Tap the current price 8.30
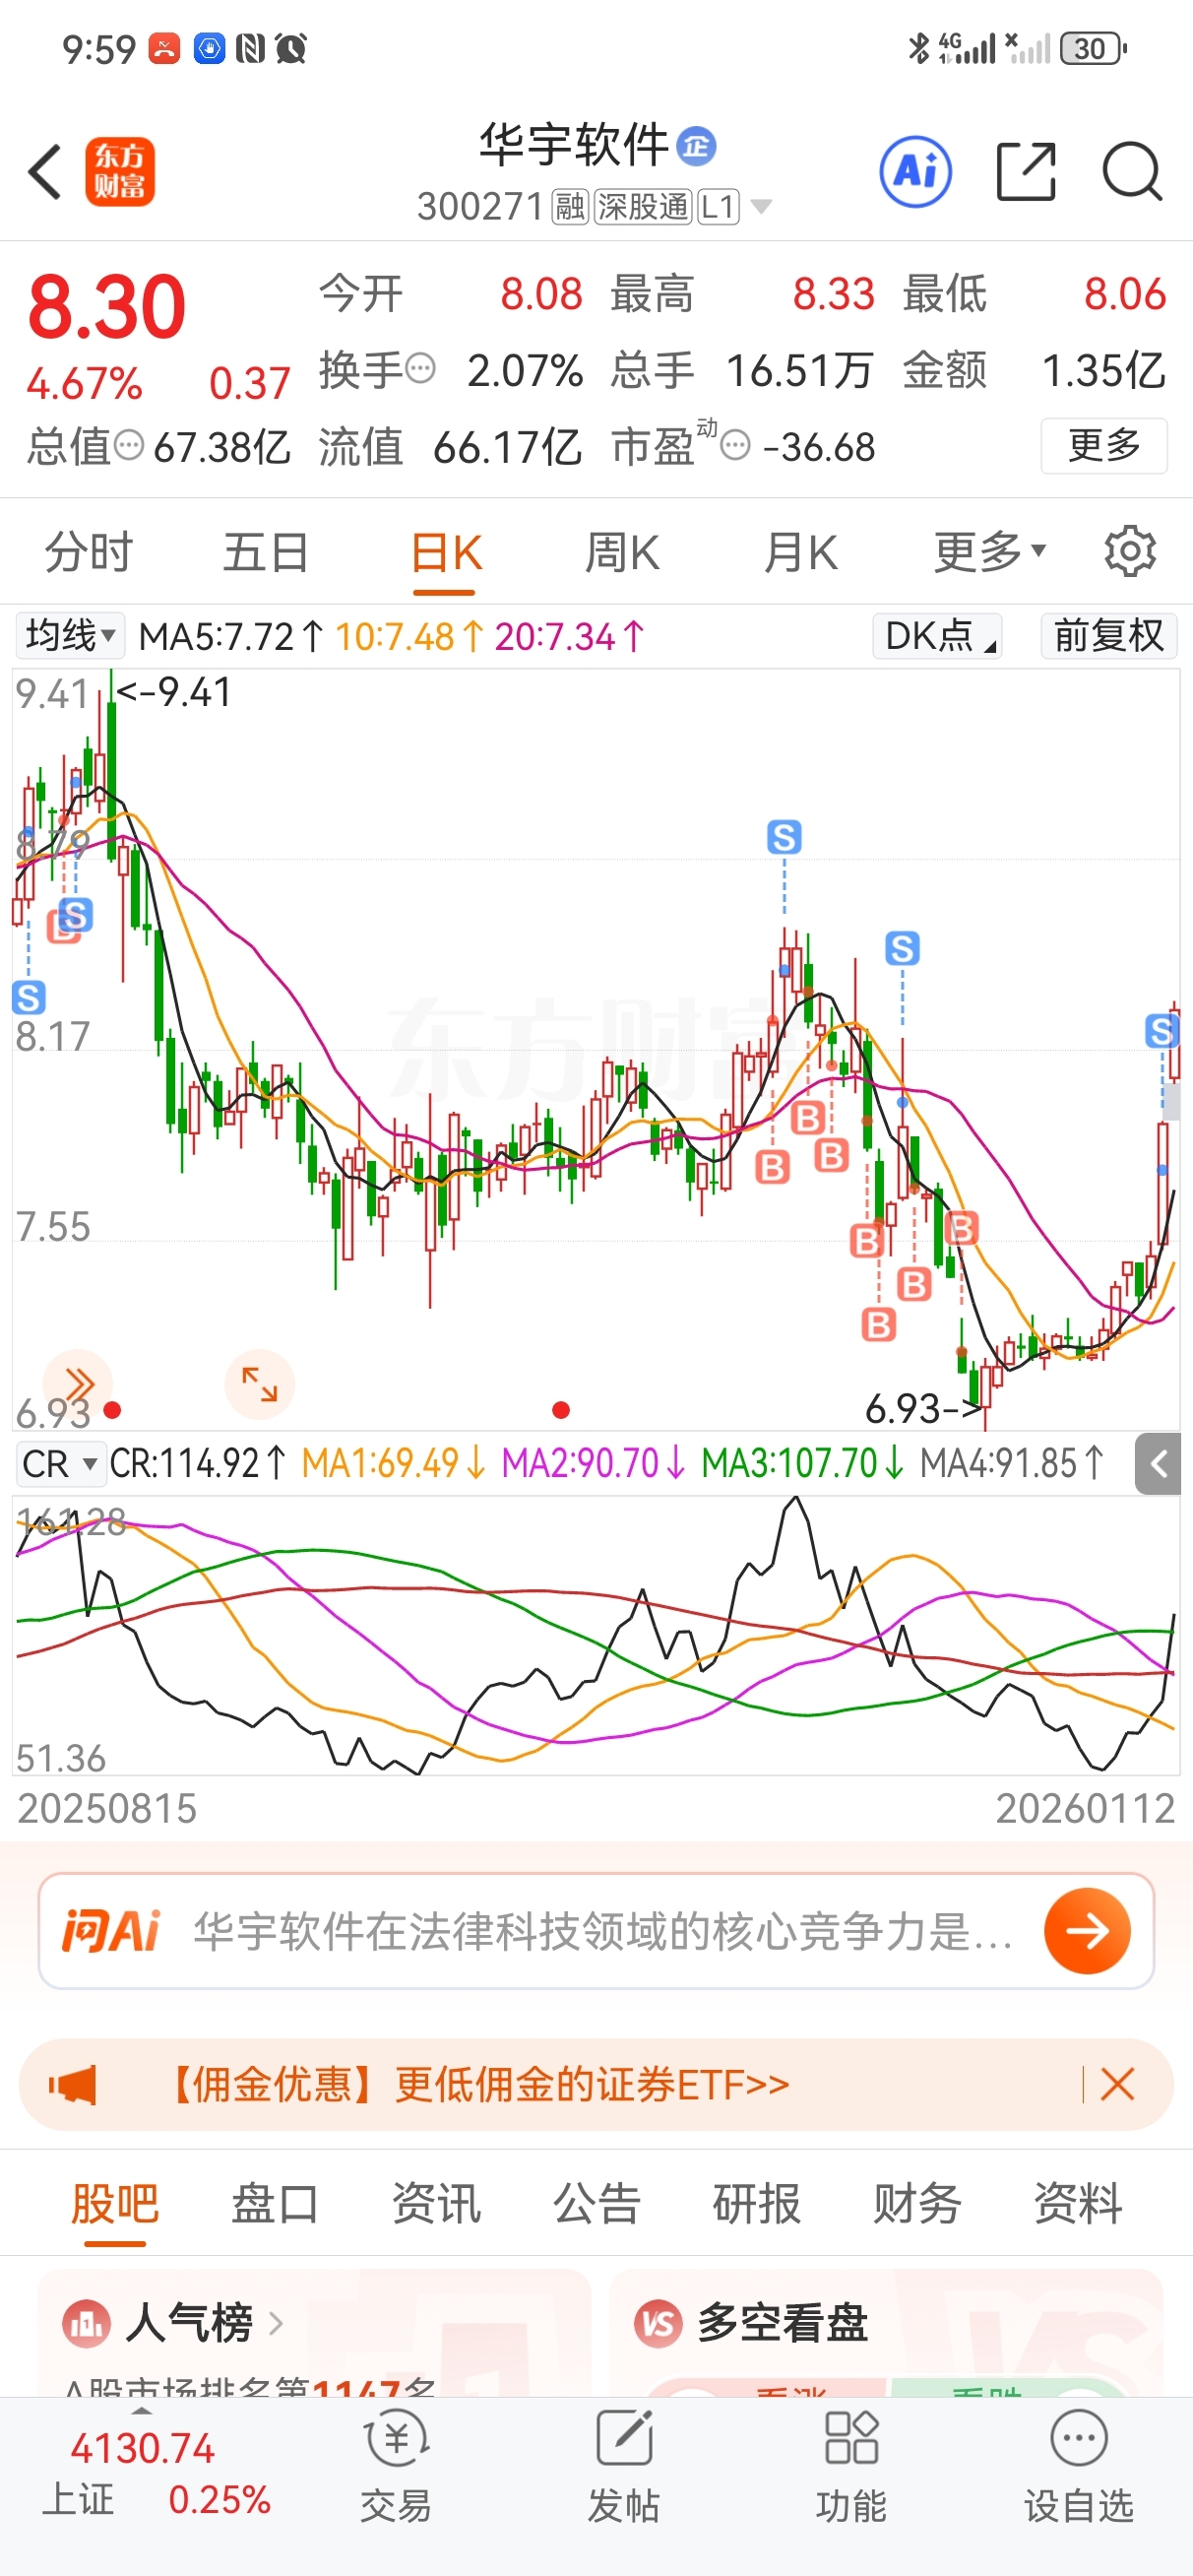 [x=106, y=306]
